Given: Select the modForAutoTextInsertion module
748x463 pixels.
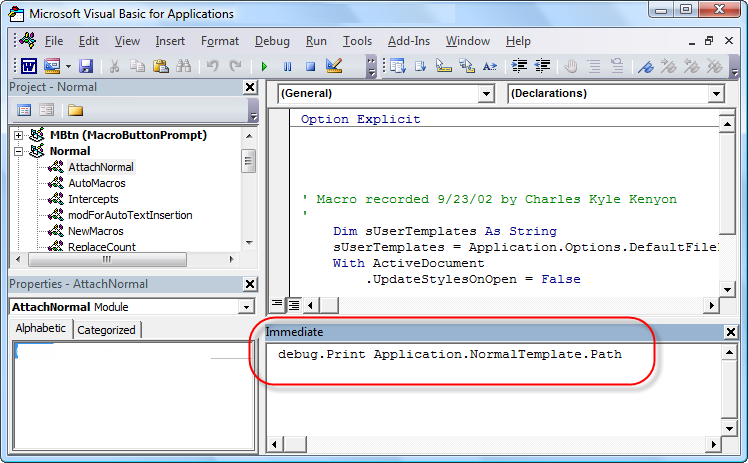Looking at the screenshot, I should [x=130, y=215].
